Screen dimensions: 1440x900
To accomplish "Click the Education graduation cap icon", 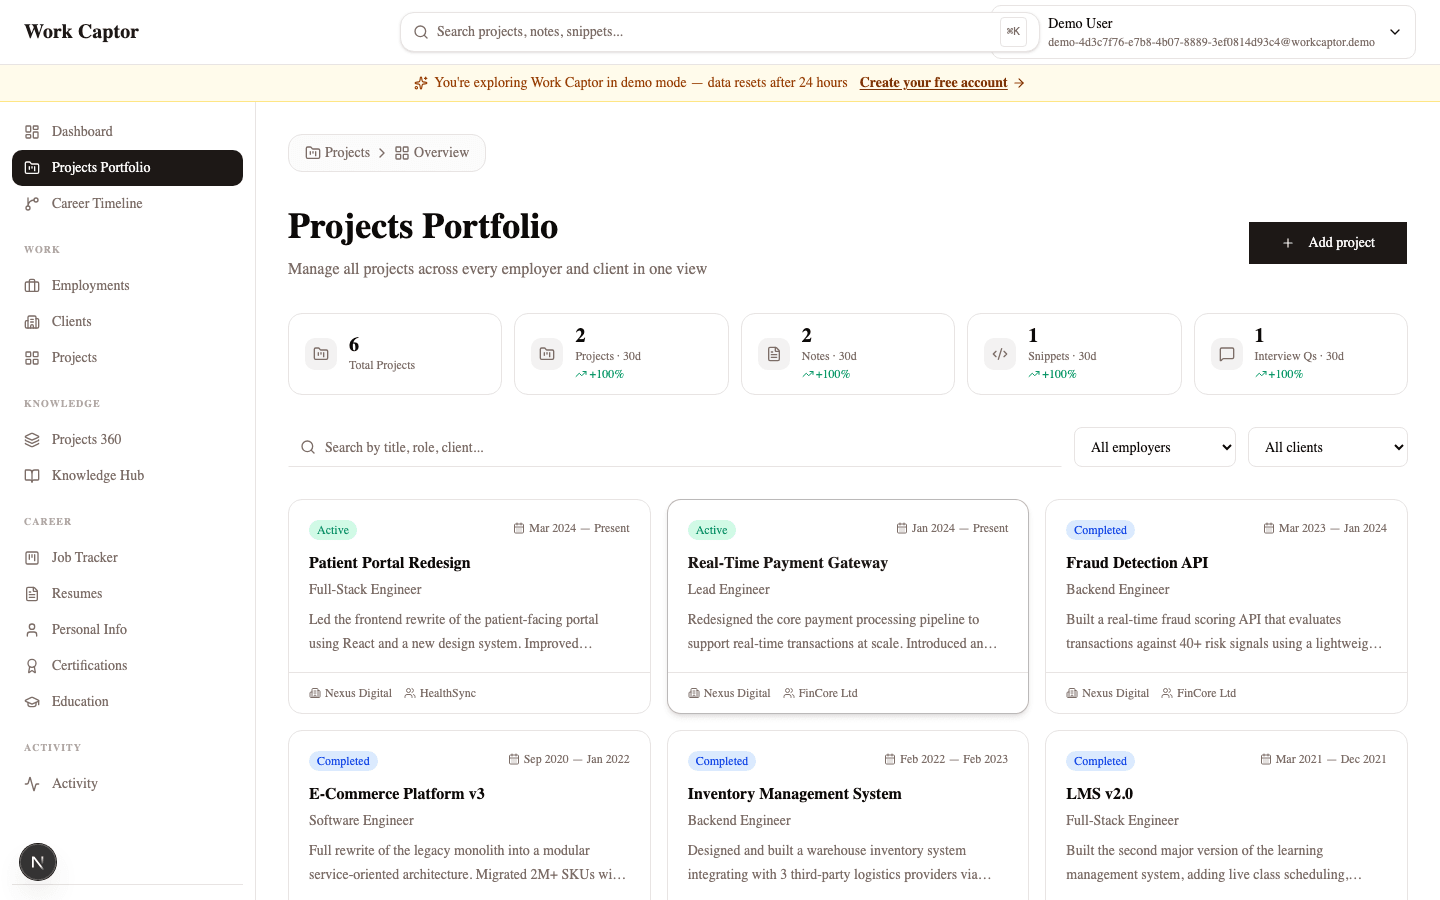I will 32,702.
